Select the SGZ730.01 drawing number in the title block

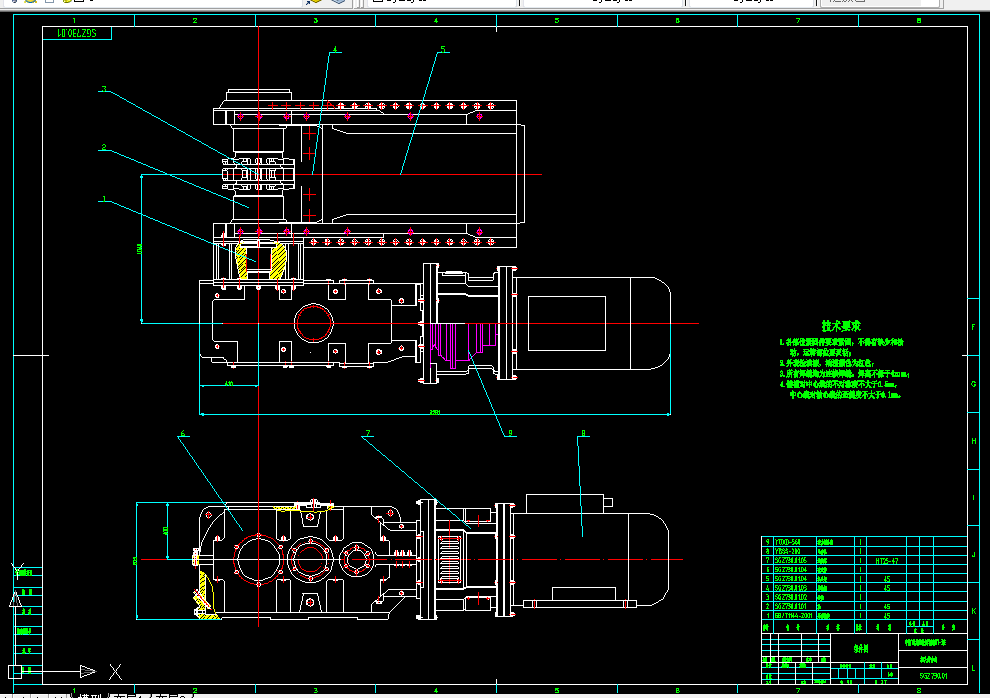point(933,676)
